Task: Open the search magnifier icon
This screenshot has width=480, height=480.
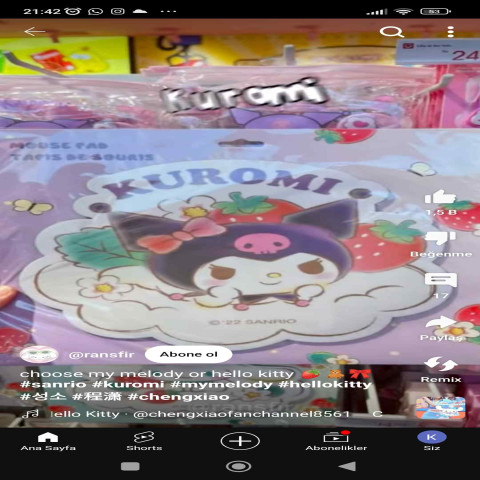Action: click(x=392, y=32)
